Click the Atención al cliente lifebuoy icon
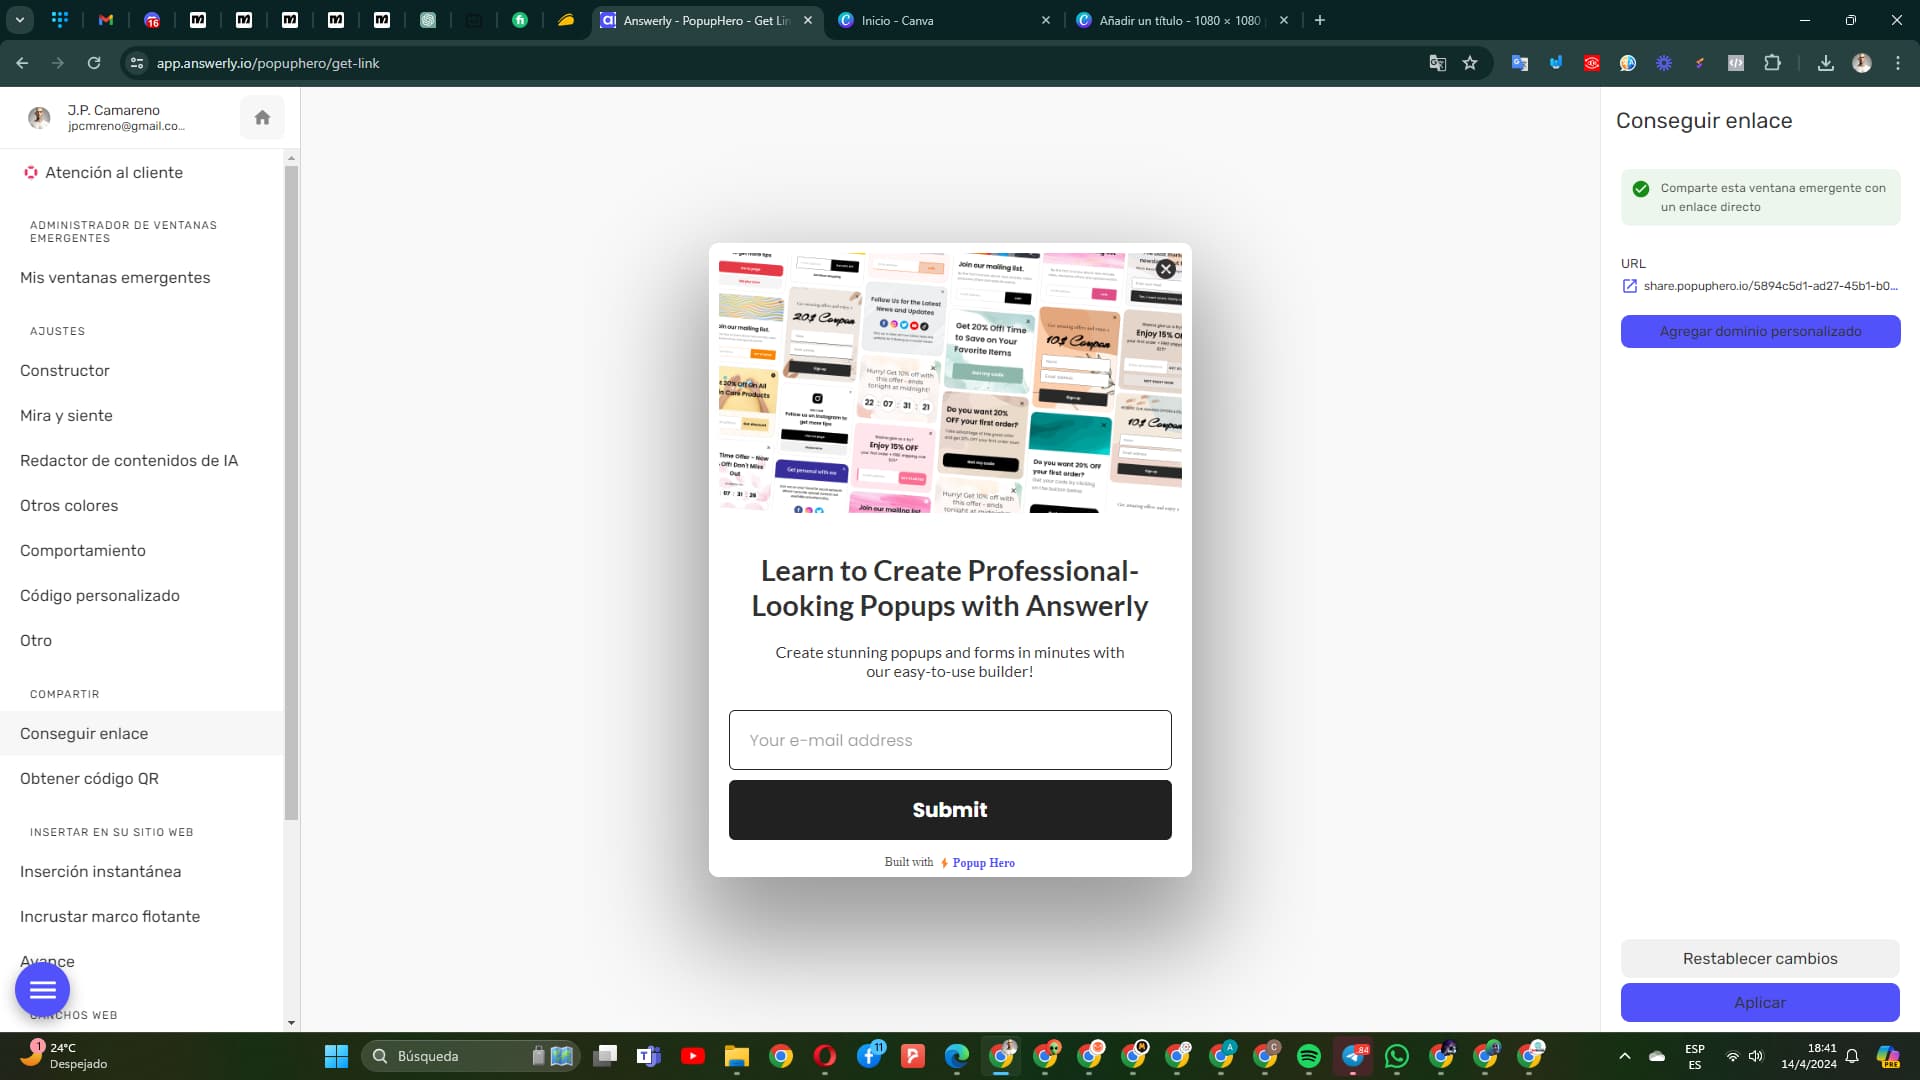This screenshot has height=1080, width=1920. point(31,173)
